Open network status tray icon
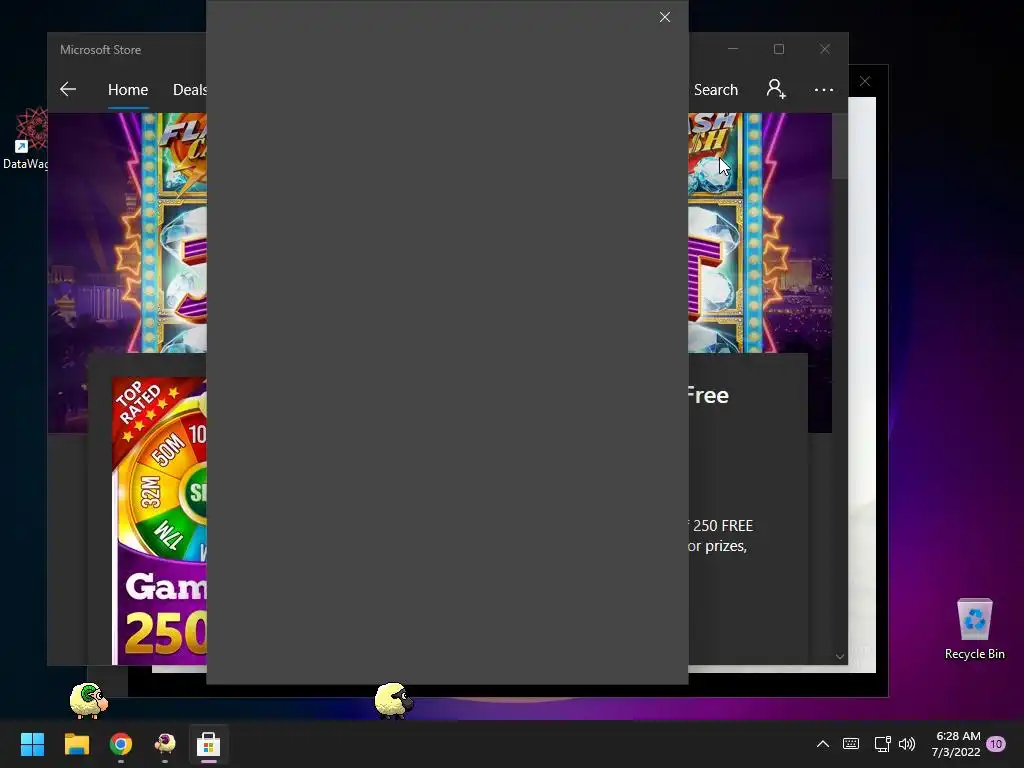The image size is (1024, 768). (882, 744)
